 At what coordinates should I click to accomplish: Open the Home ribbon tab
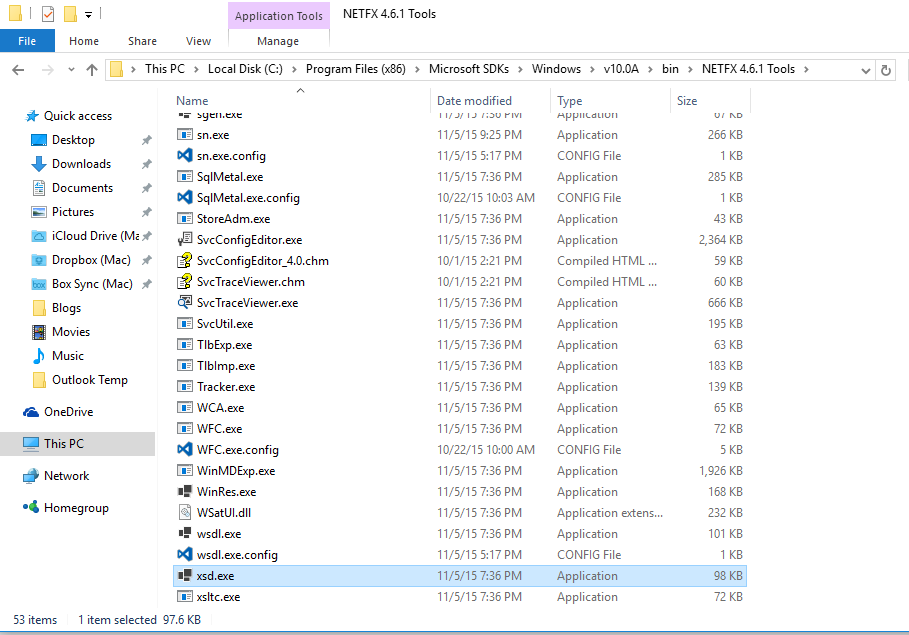click(84, 41)
